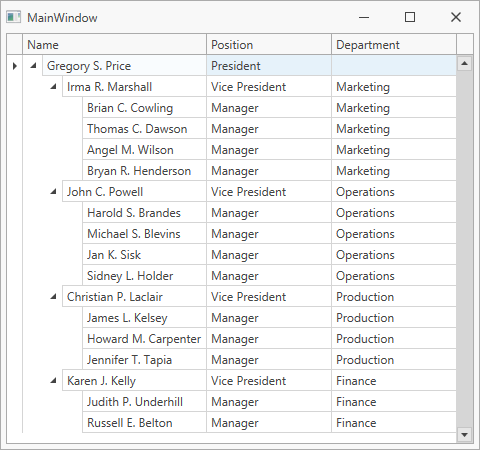
Task: Click the current row indicator arrow
Action: coord(15,66)
